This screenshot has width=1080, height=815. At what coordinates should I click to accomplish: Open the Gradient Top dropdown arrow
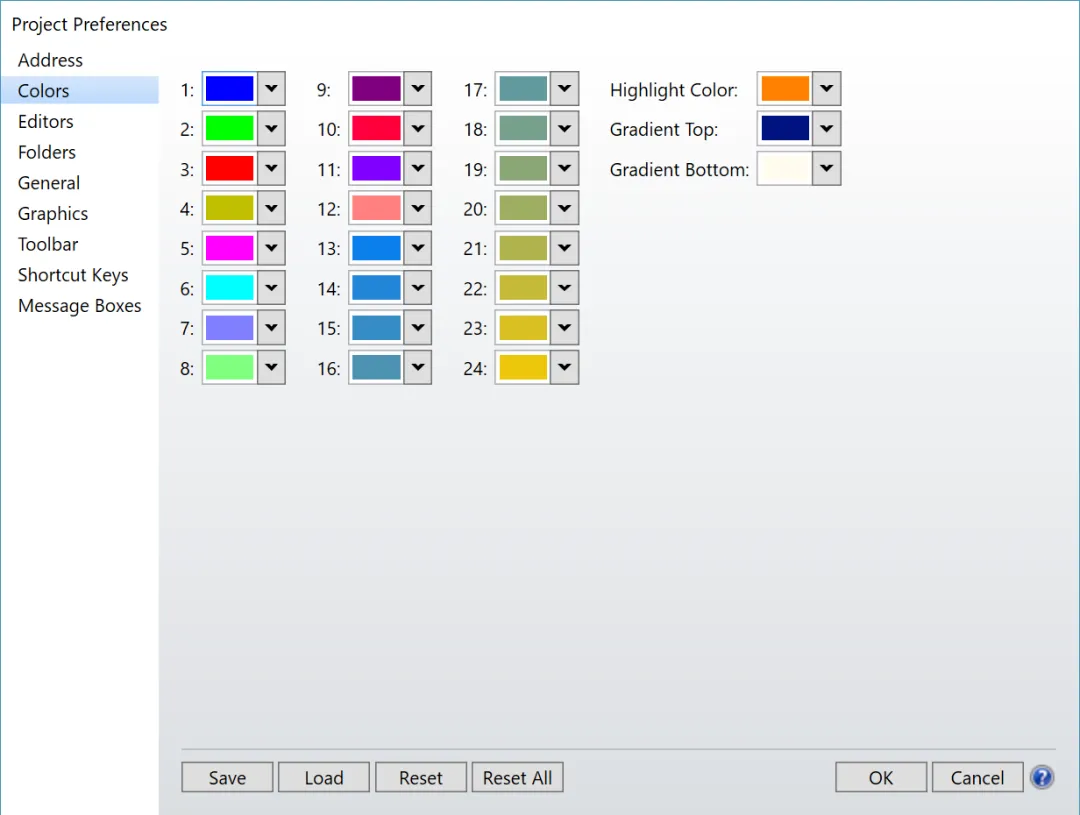click(x=826, y=129)
